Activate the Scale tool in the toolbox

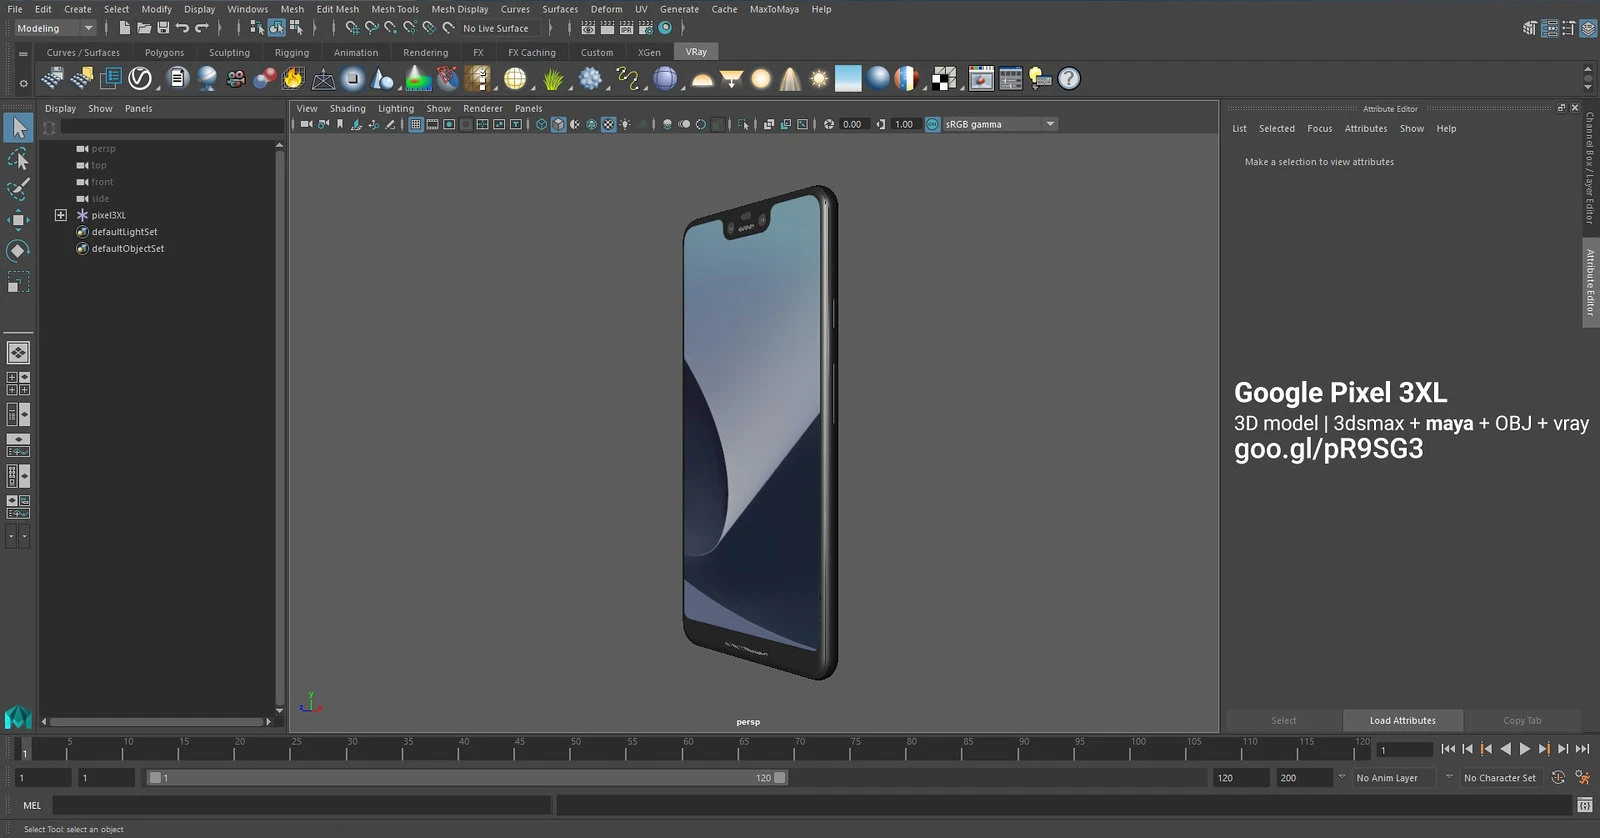pos(18,283)
